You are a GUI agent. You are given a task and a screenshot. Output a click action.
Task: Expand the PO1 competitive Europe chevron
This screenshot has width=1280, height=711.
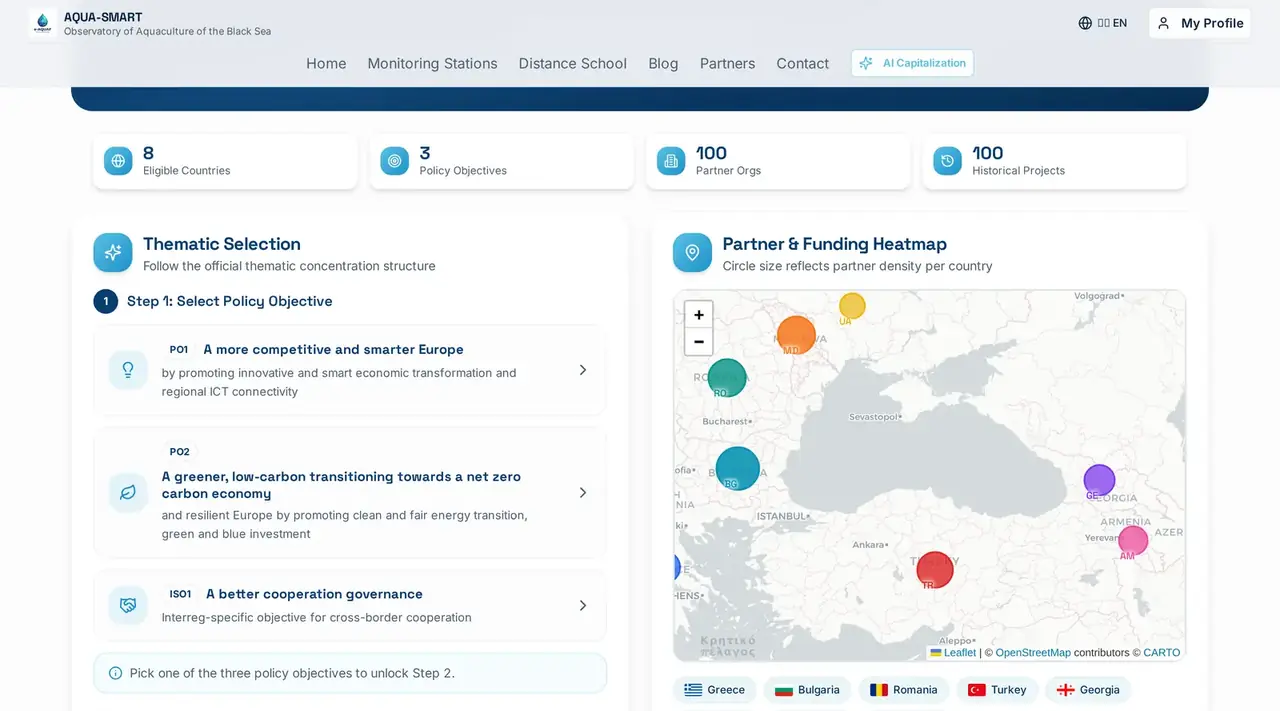coord(583,370)
